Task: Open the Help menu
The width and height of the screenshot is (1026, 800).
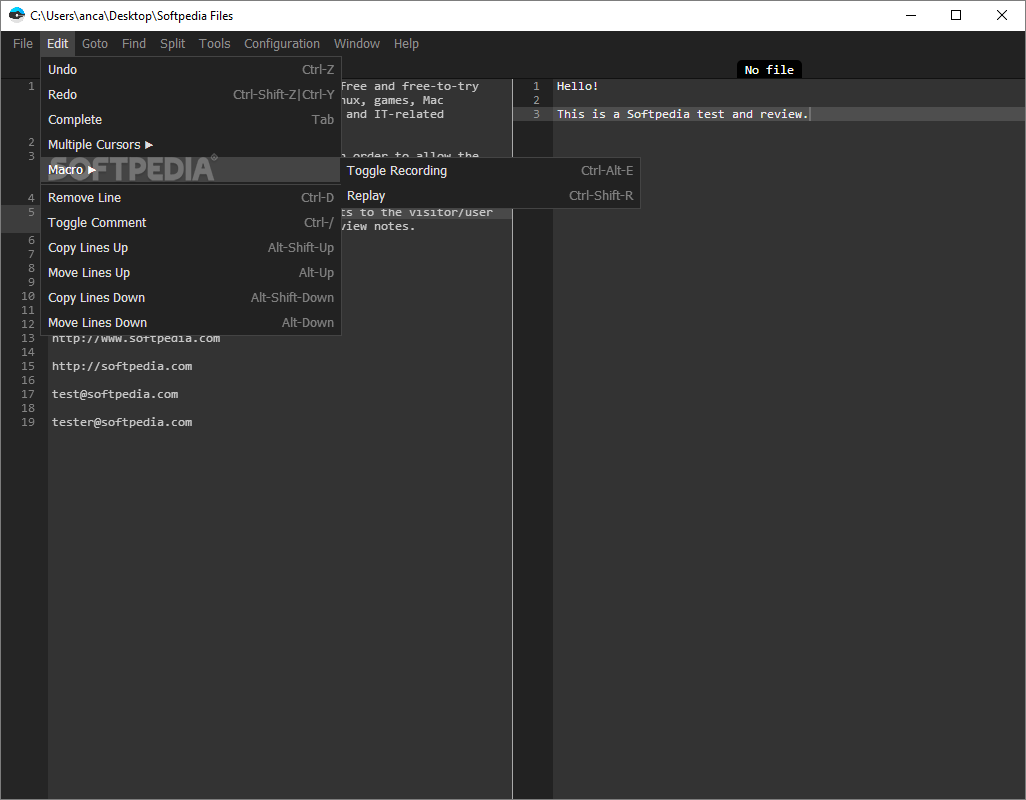Action: coord(406,44)
